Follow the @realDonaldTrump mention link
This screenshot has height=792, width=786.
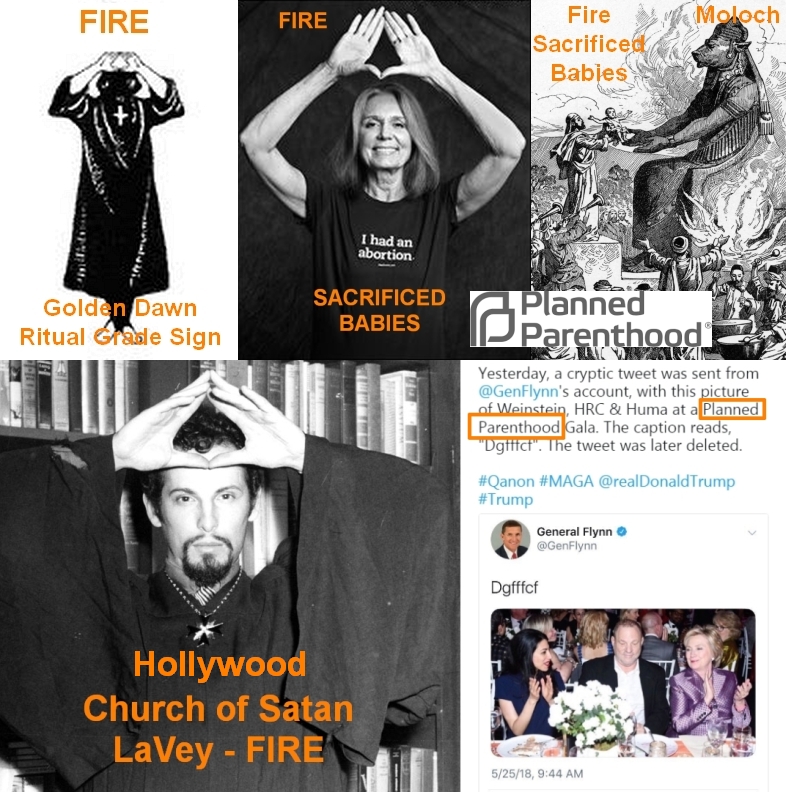click(666, 481)
